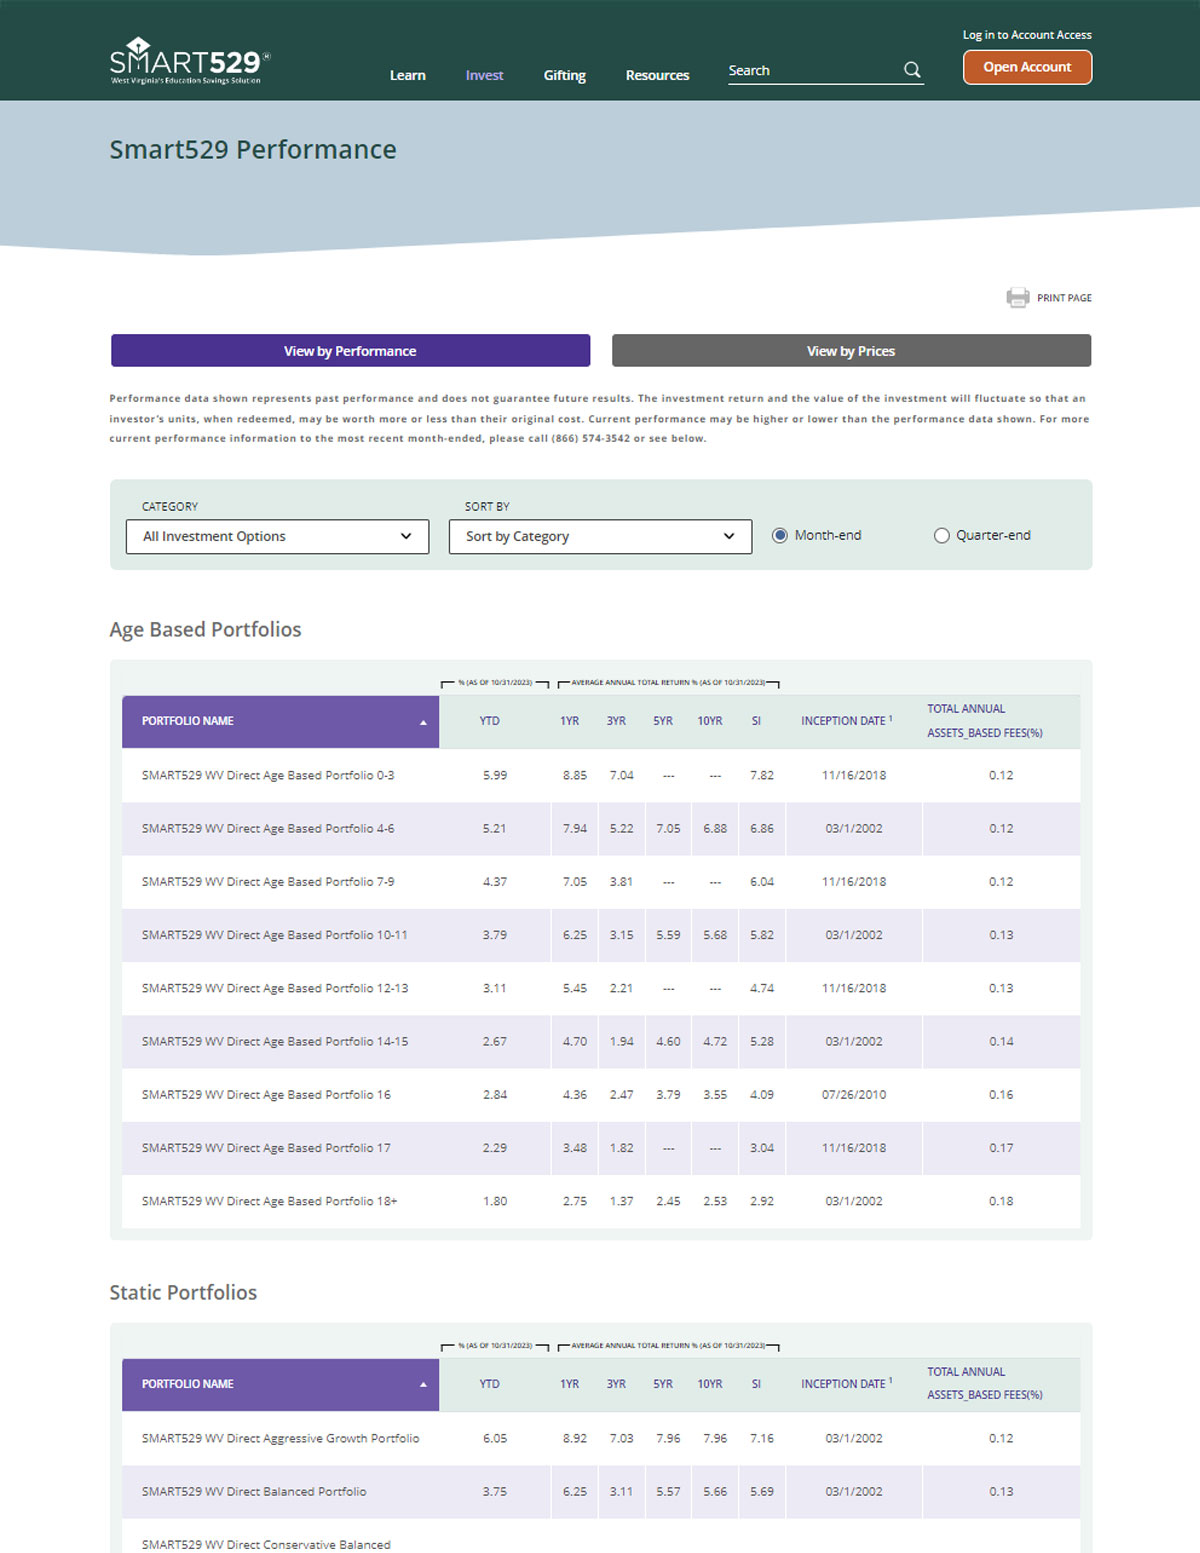Viewport: 1200px width, 1553px height.
Task: Click the View by Performance button
Action: click(350, 351)
